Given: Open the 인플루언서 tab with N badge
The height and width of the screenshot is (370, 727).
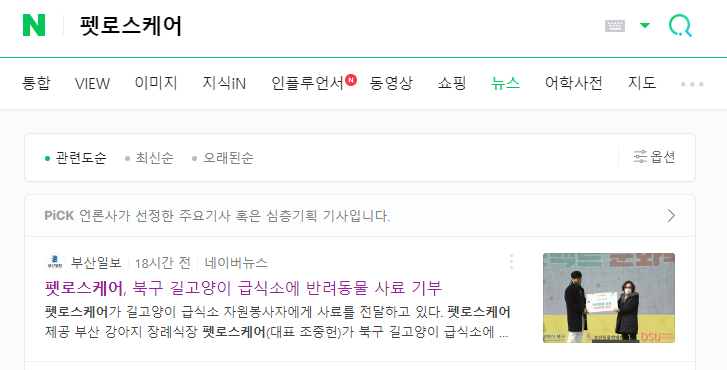Looking at the screenshot, I should coord(313,83).
